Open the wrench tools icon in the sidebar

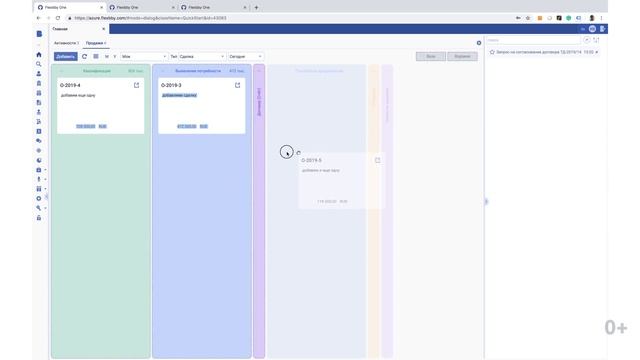39,208
